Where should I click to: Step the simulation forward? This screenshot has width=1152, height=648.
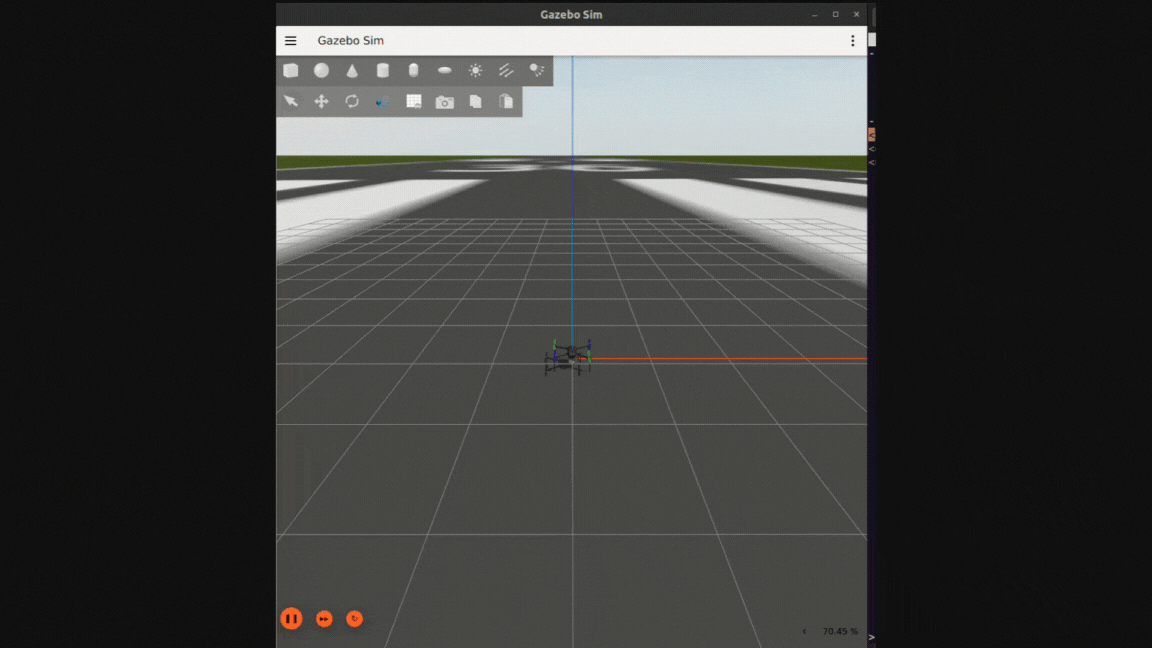tap(324, 619)
